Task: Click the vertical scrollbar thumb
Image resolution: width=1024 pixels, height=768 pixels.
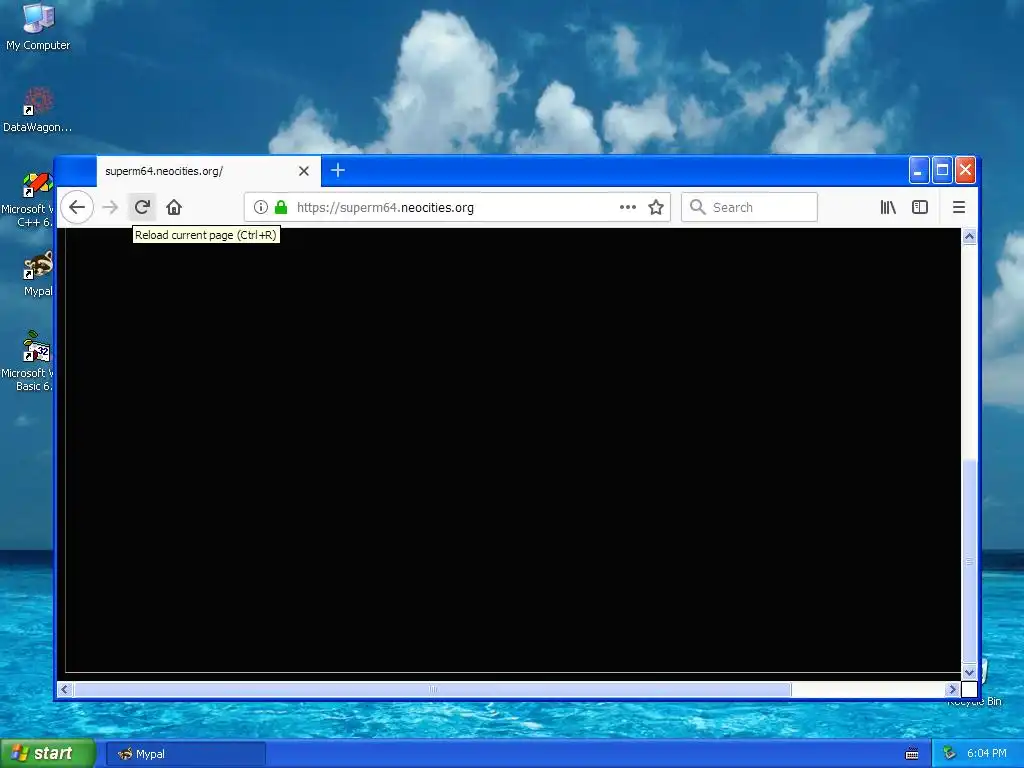Action: pyautogui.click(x=970, y=561)
